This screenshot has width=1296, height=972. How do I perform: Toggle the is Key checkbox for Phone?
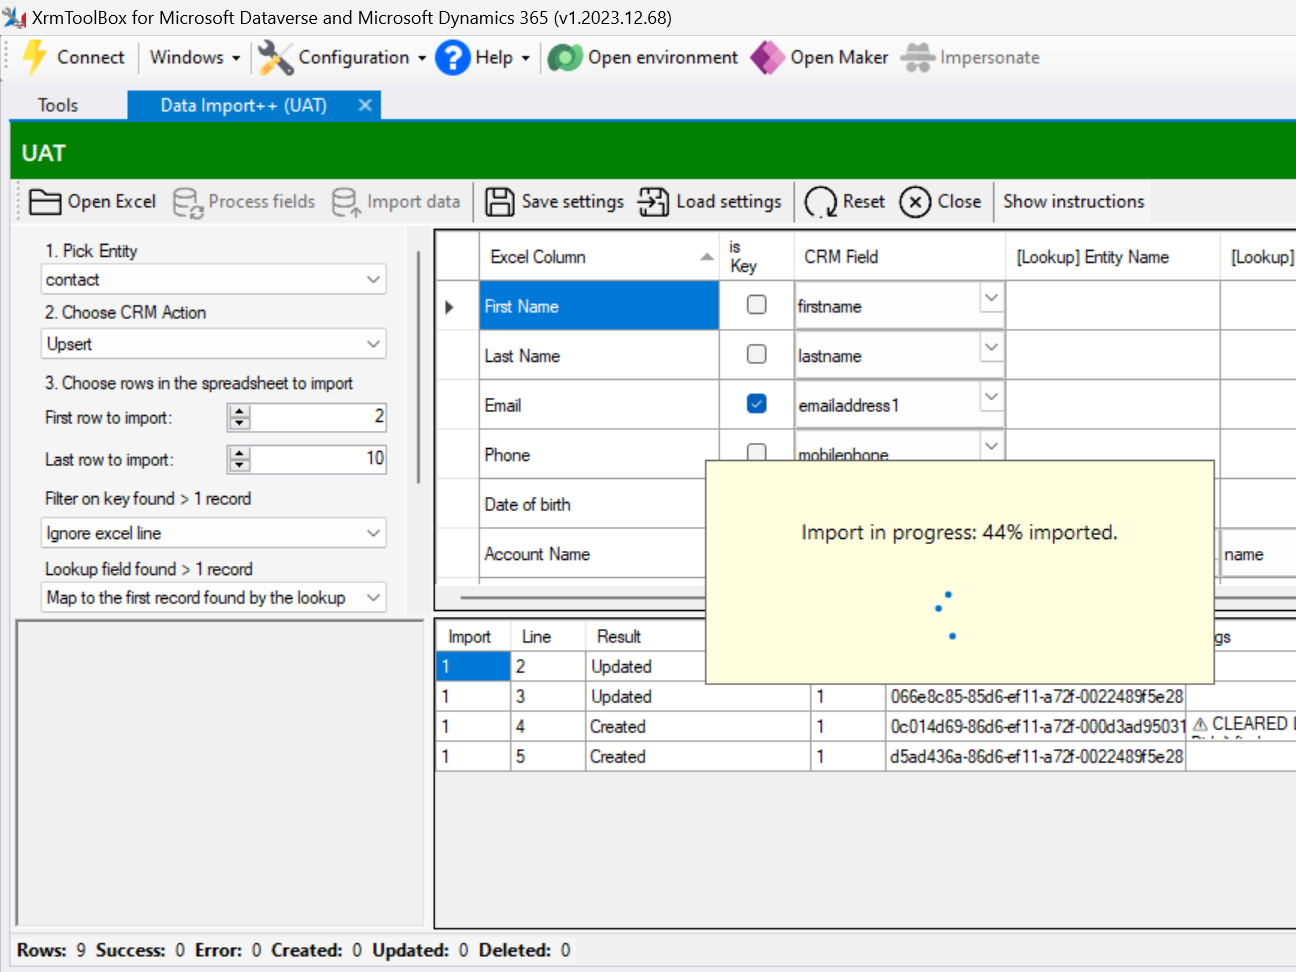756,452
